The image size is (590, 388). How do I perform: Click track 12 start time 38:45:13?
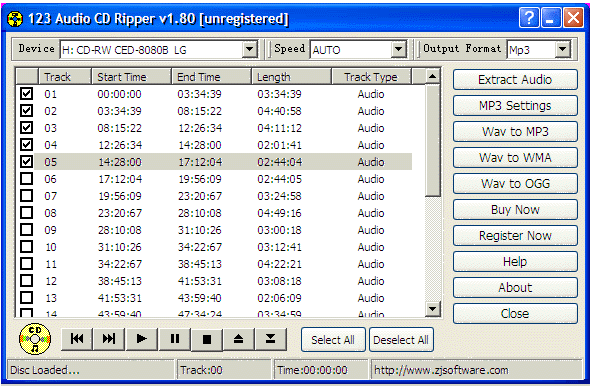click(x=120, y=281)
